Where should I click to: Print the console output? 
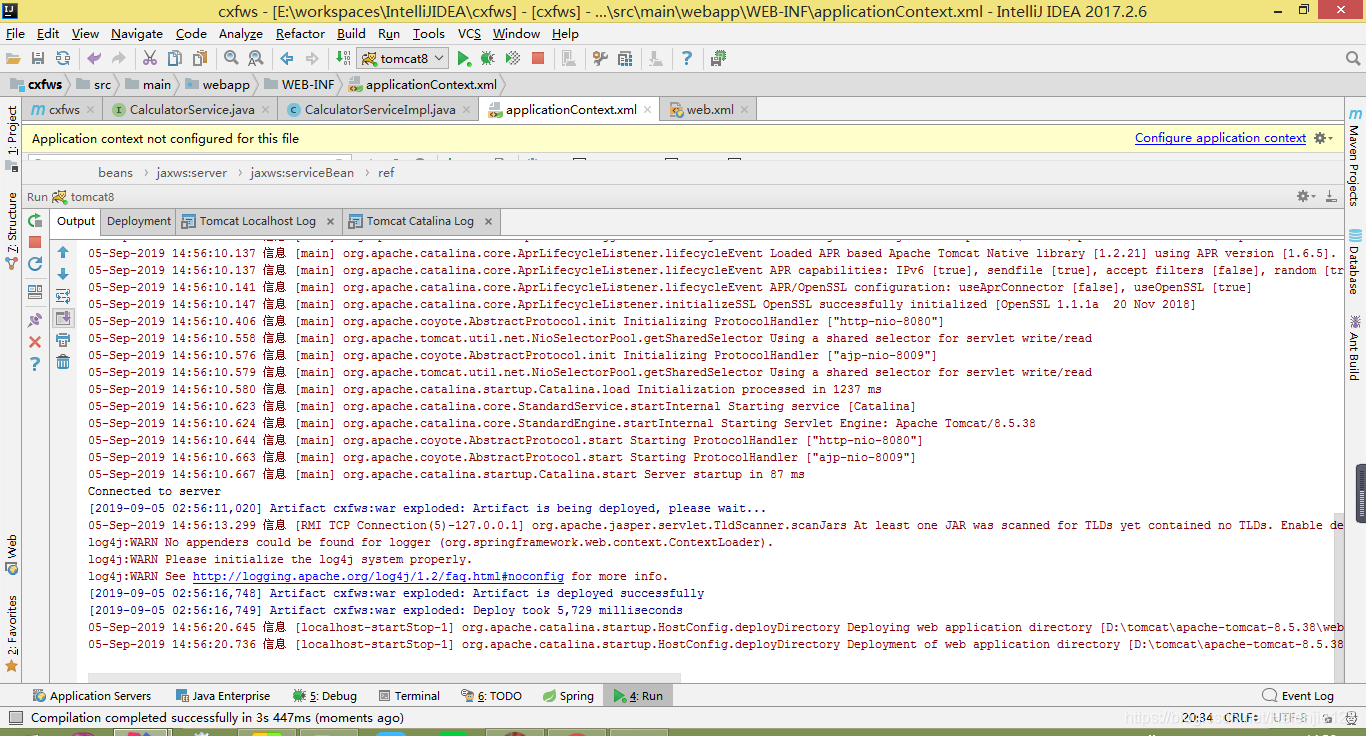coord(63,340)
